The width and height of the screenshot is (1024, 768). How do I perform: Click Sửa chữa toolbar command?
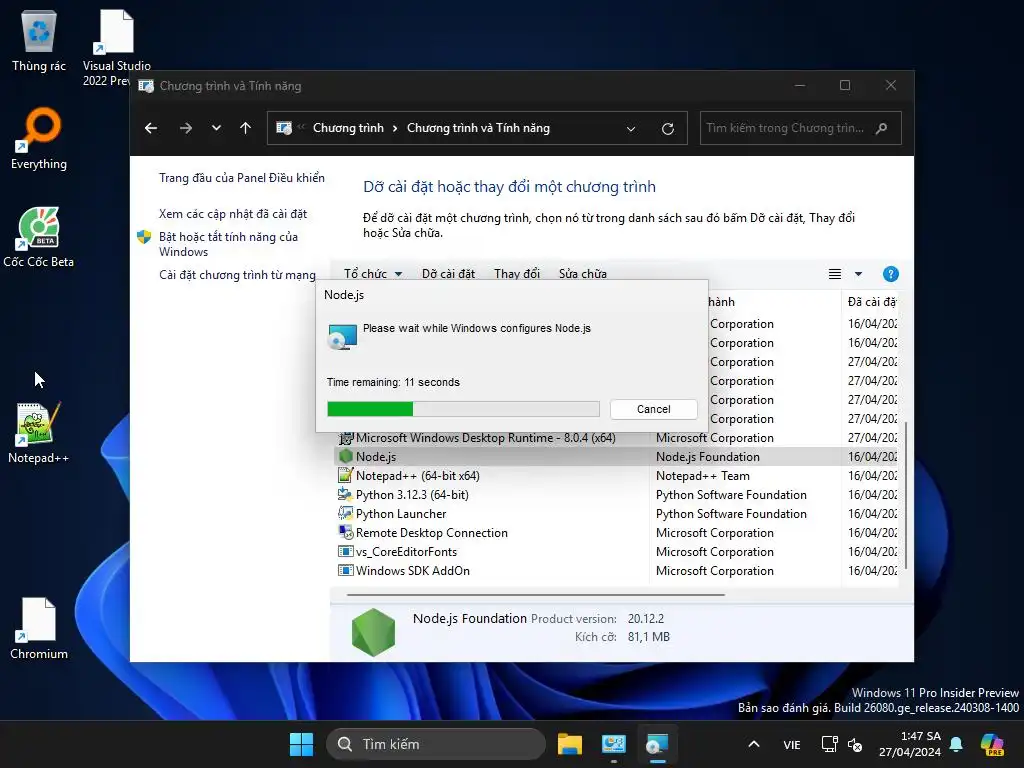click(x=583, y=274)
